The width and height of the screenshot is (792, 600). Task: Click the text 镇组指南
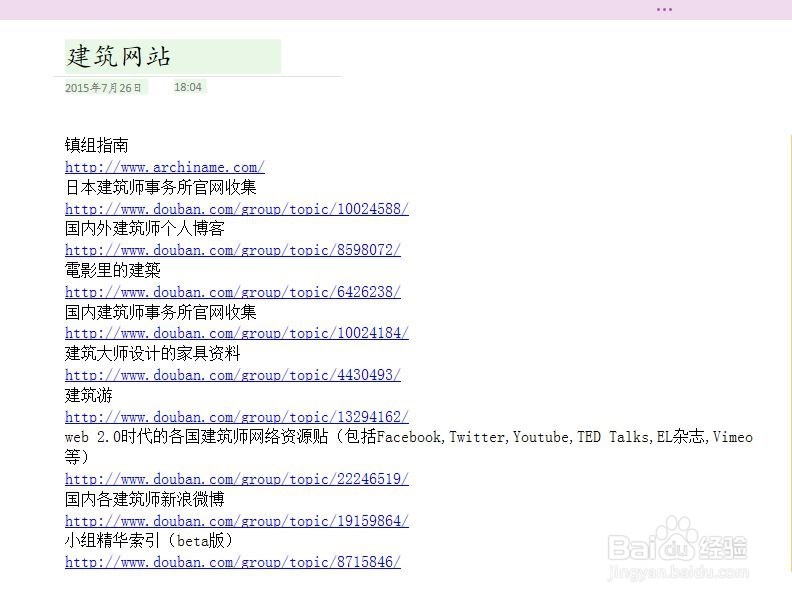tap(96, 145)
